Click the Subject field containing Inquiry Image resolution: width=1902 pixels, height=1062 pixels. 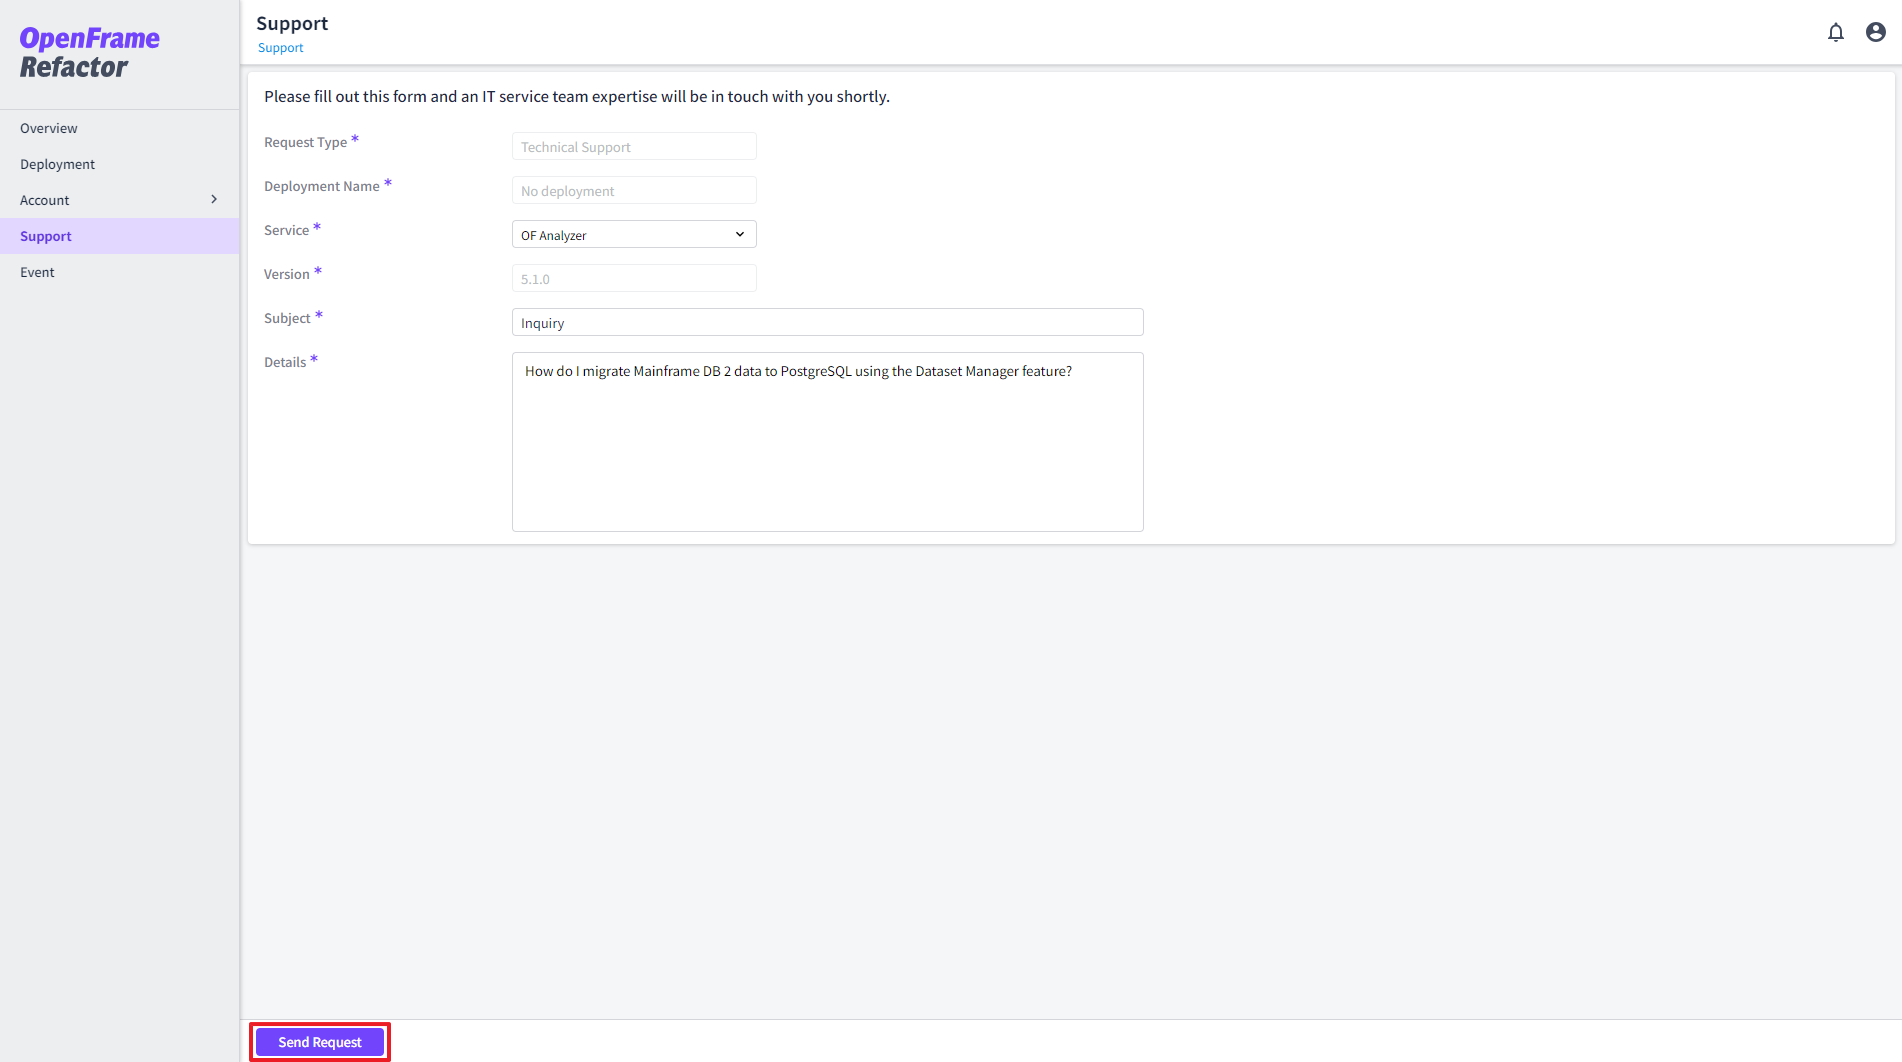(x=827, y=321)
